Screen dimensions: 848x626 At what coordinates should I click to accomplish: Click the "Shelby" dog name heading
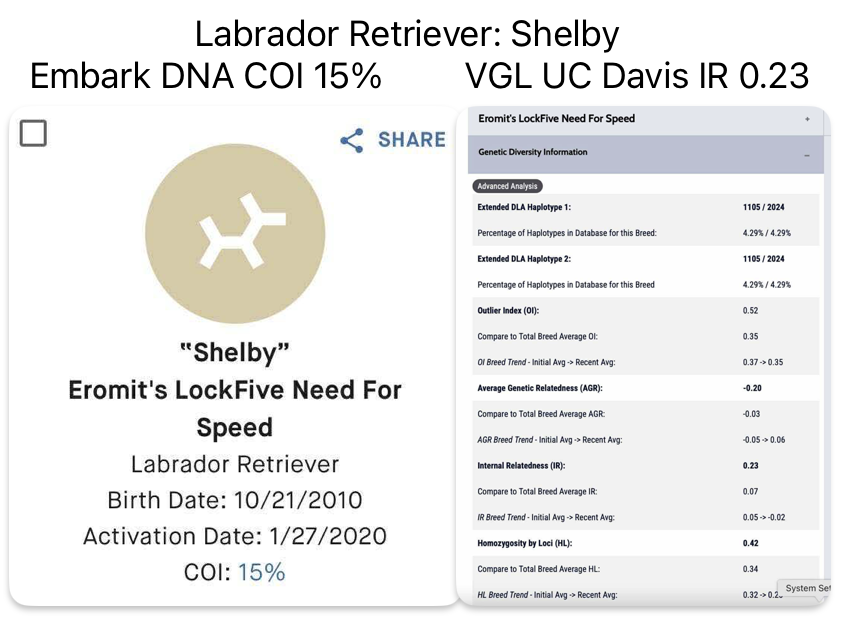point(235,352)
